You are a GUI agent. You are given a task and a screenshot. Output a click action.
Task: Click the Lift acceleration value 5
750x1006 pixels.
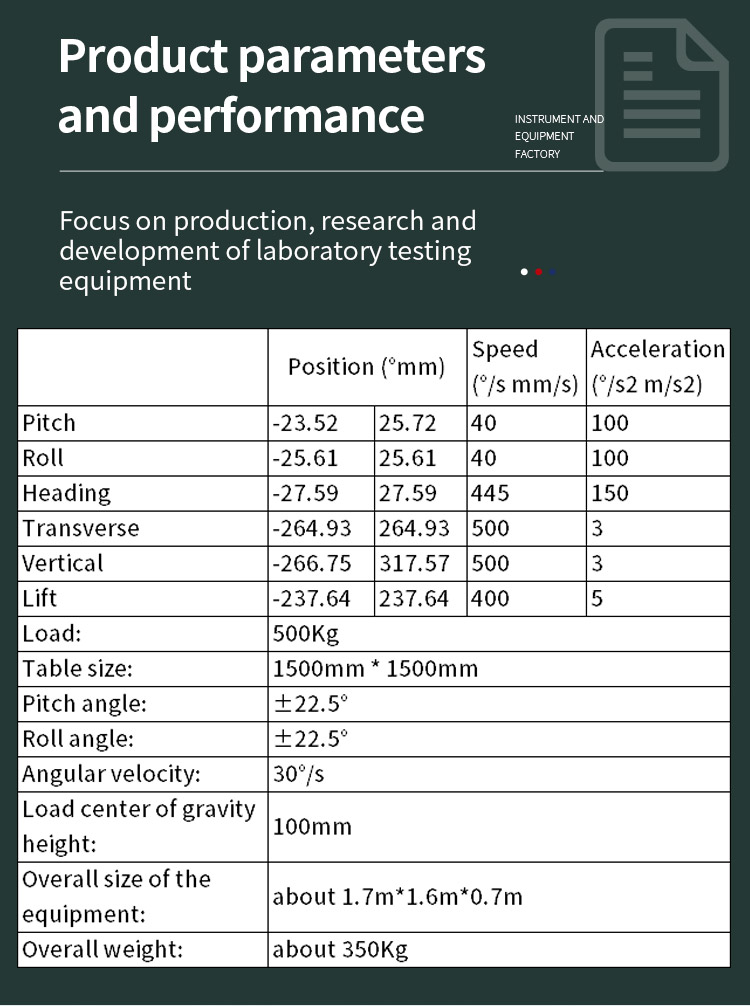click(x=597, y=599)
